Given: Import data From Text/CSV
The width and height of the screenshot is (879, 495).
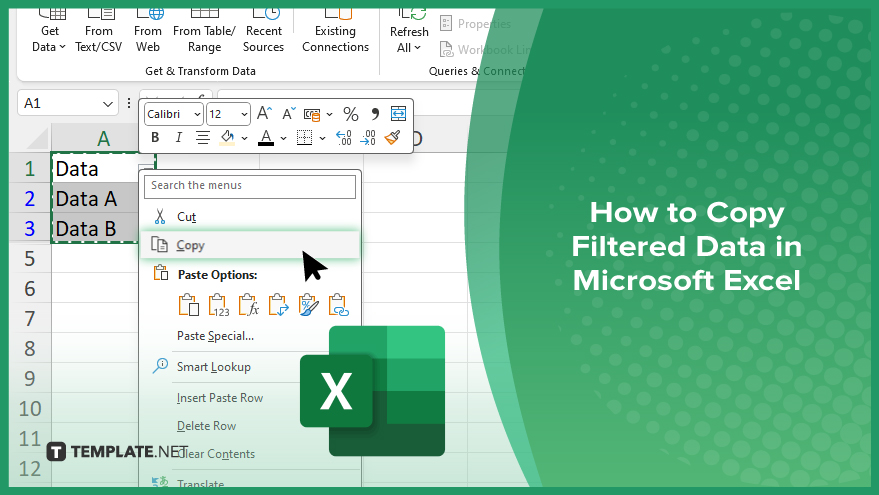Looking at the screenshot, I should point(99,31).
